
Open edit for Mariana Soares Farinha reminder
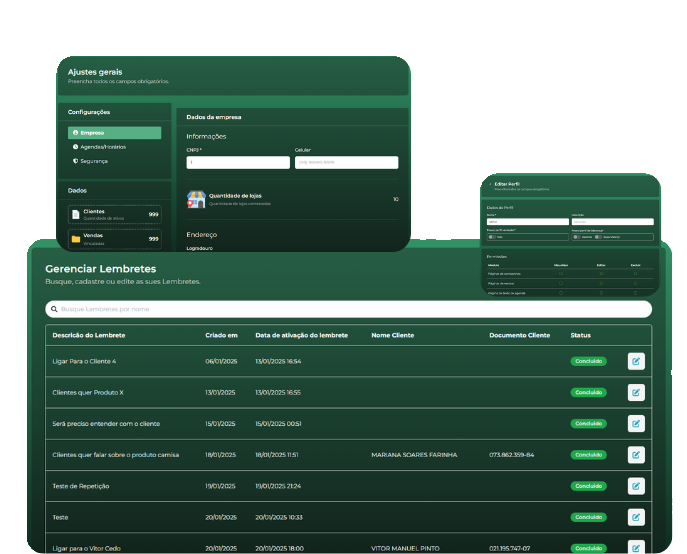click(636, 454)
